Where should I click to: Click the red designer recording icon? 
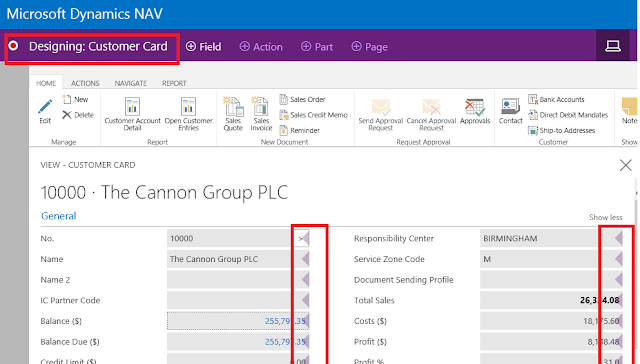(13, 45)
